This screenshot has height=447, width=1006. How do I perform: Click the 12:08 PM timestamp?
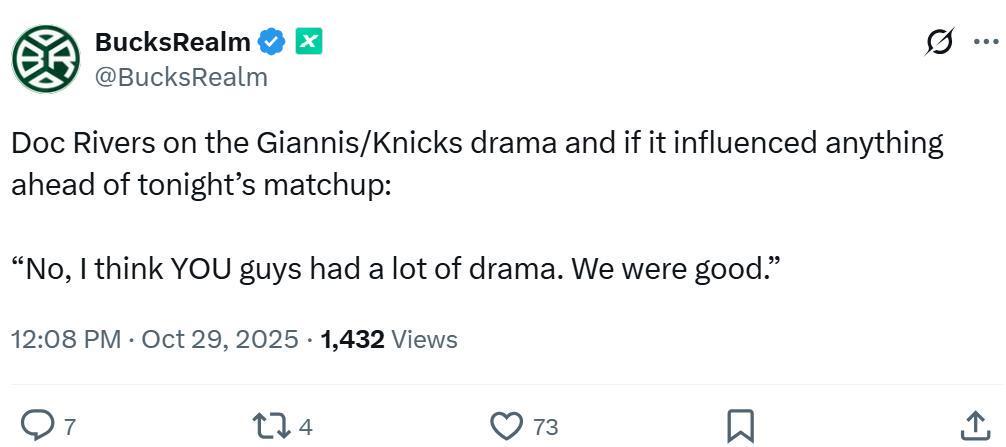66,339
